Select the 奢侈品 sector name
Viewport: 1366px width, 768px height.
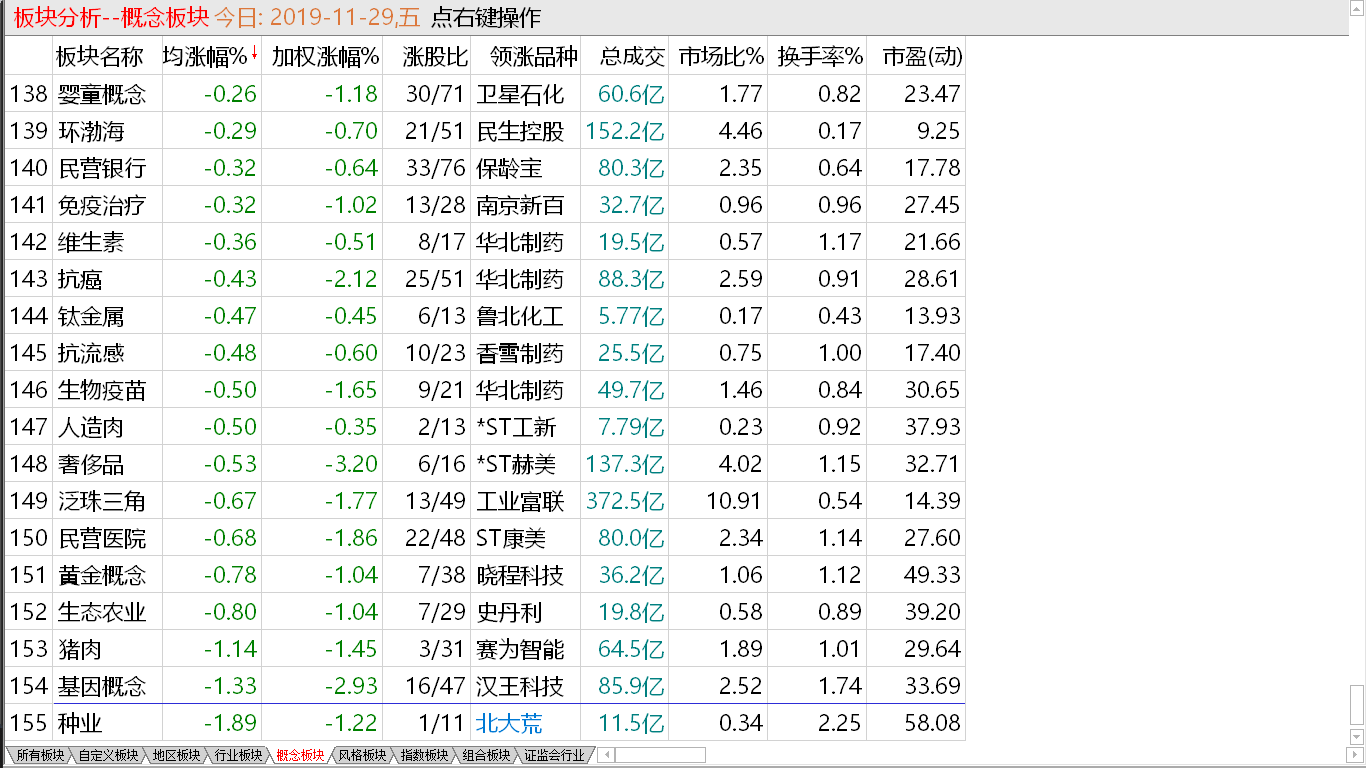coord(91,464)
